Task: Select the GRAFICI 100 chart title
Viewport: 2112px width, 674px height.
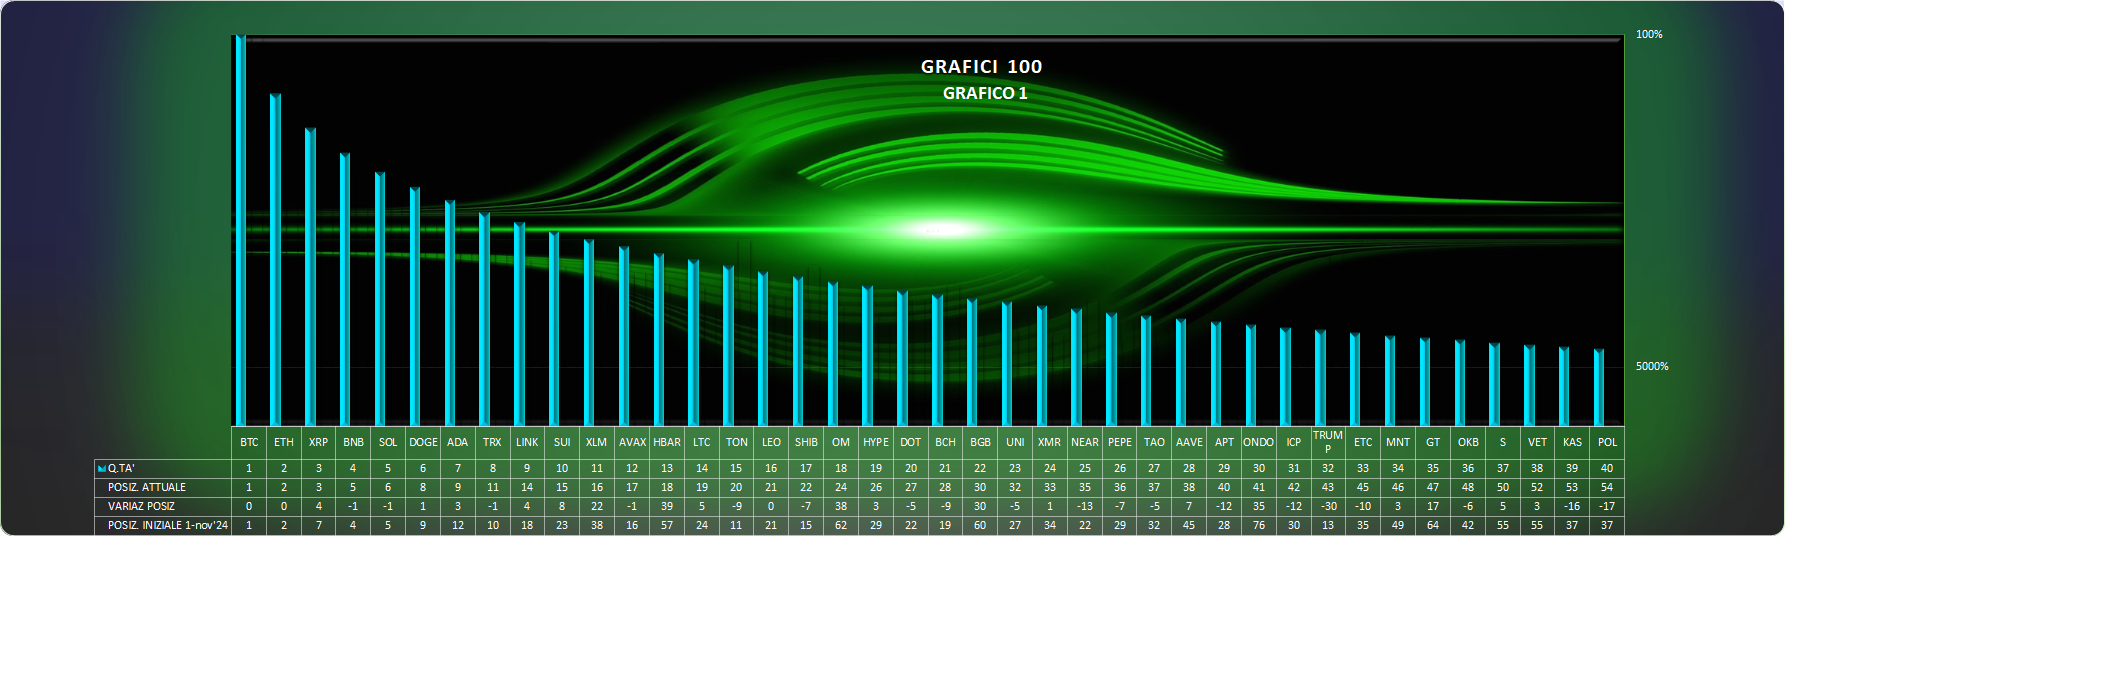Action: point(981,67)
